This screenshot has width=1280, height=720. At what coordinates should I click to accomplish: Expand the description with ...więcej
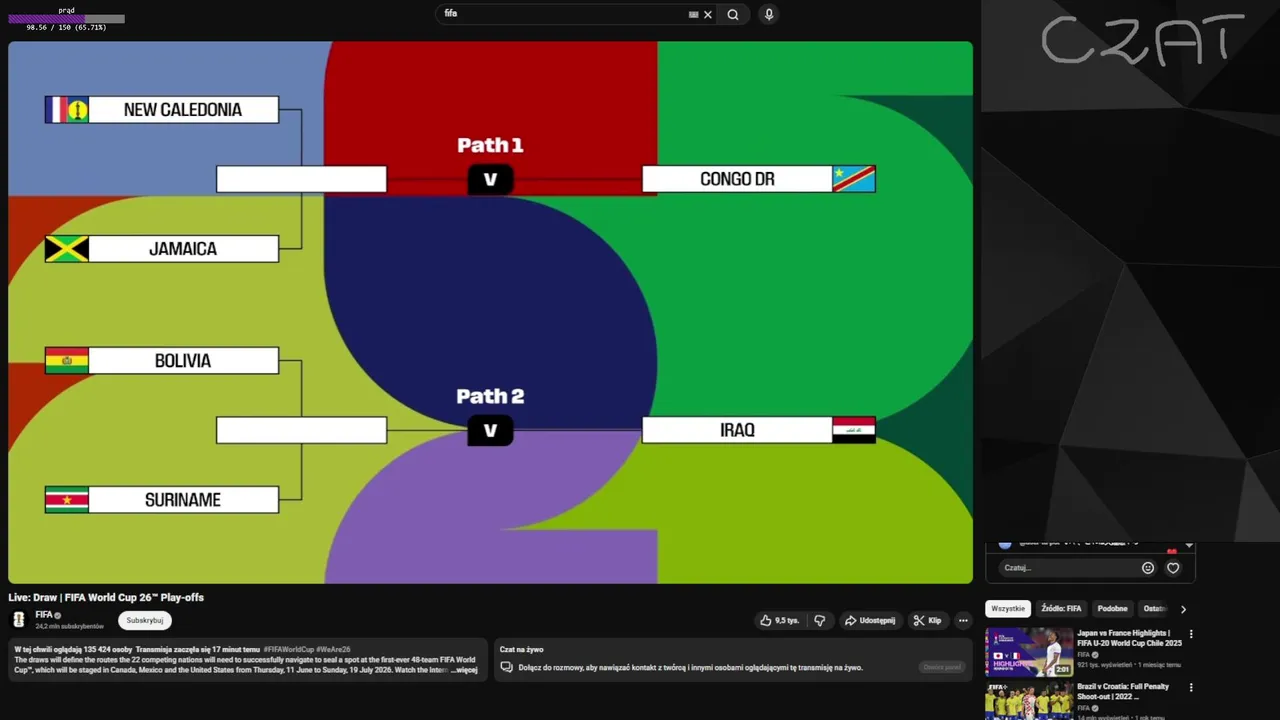point(464,670)
